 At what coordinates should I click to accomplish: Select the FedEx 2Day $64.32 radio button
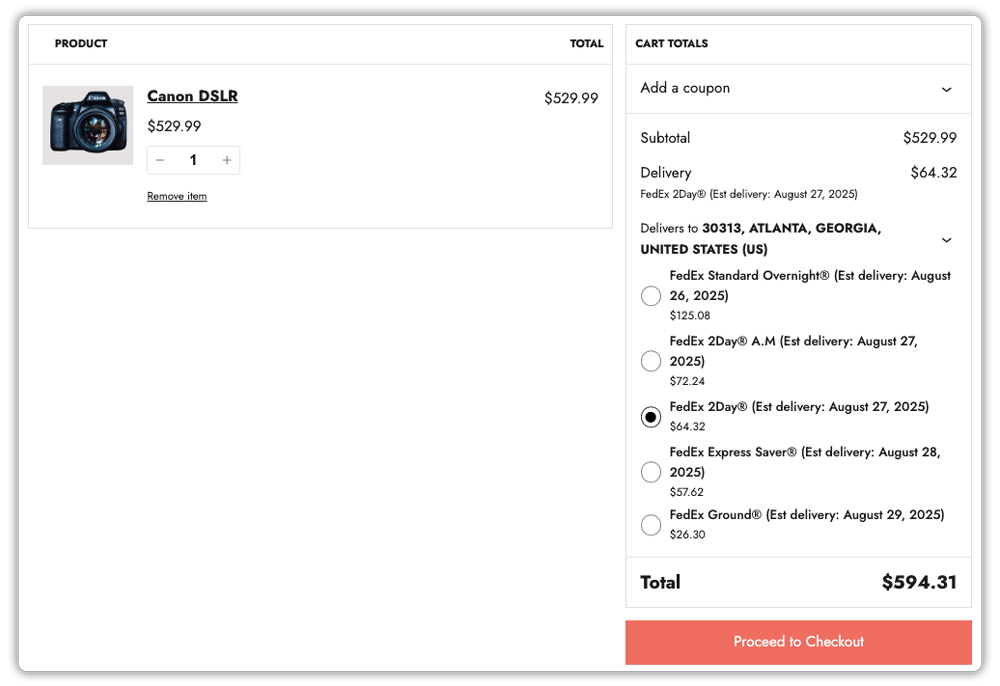click(651, 417)
